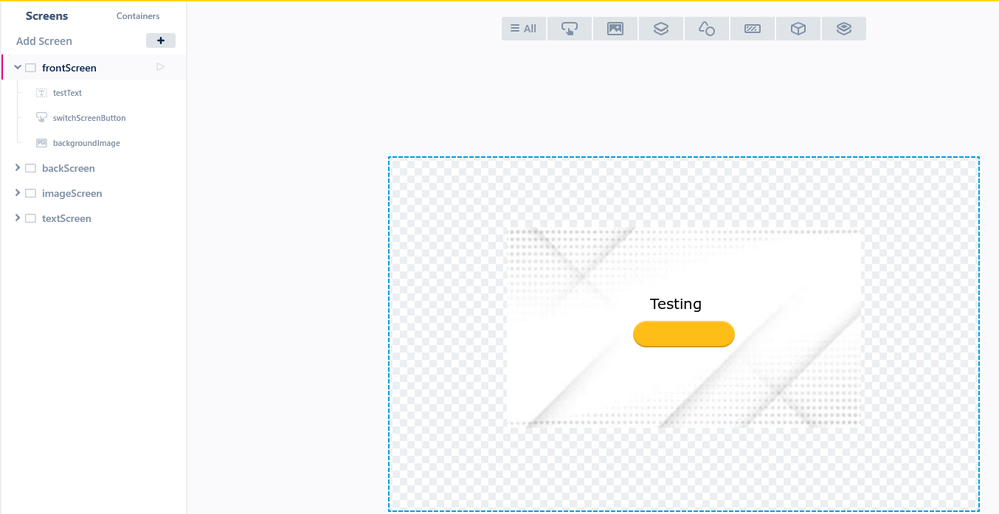Click the Add Screen label
This screenshot has height=514, width=999.
44,41
